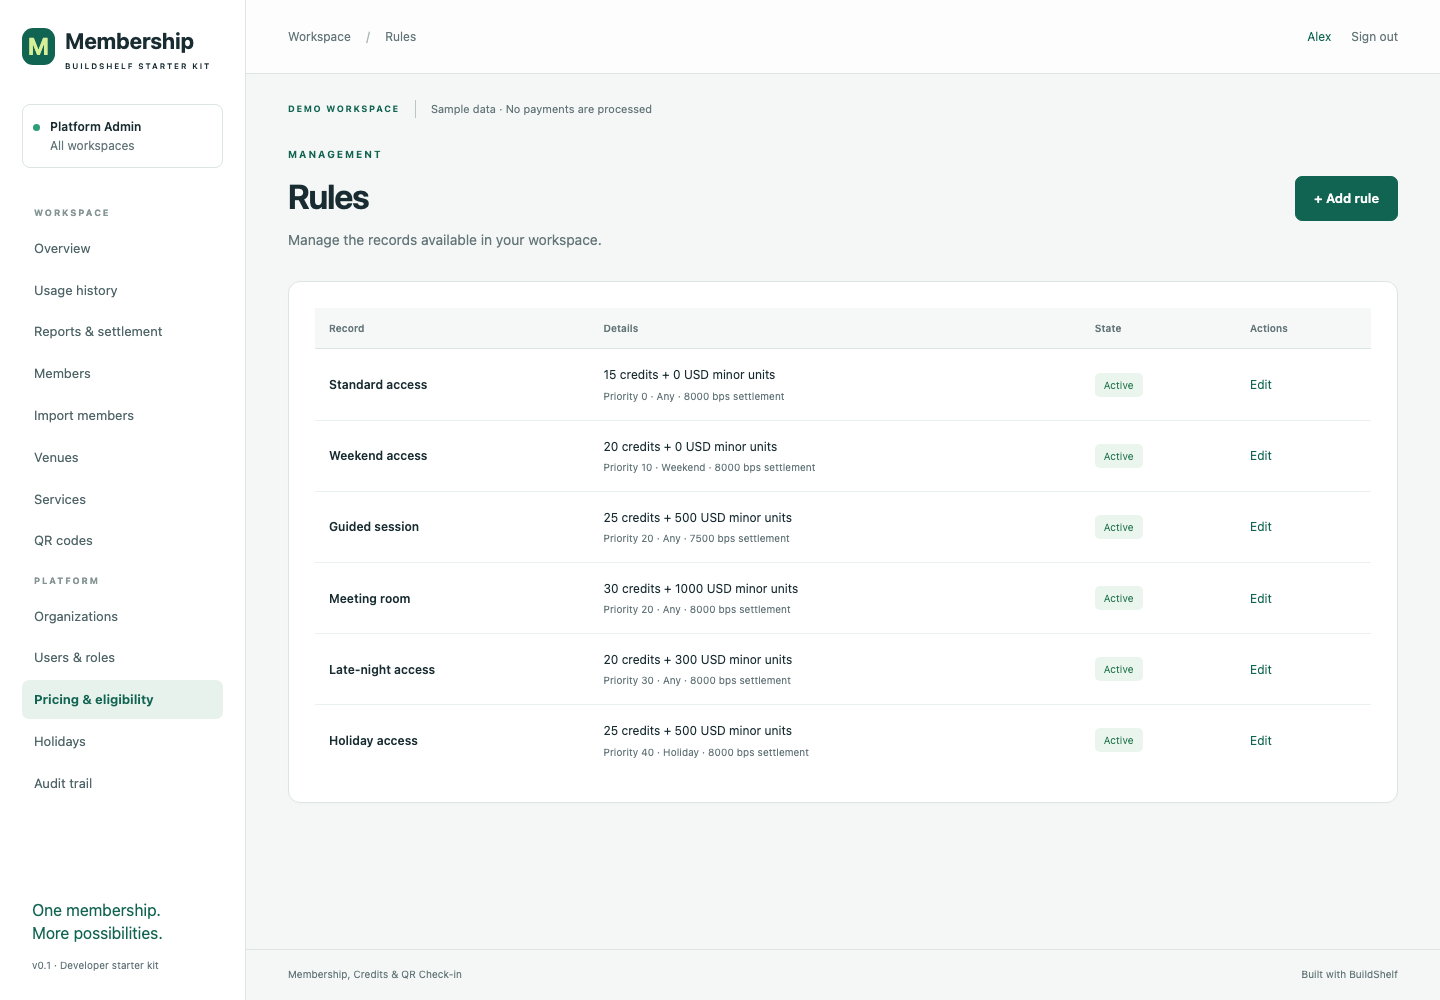Click '30 credits + 1000 USD minor units'
1440x1000 pixels.
click(x=701, y=589)
